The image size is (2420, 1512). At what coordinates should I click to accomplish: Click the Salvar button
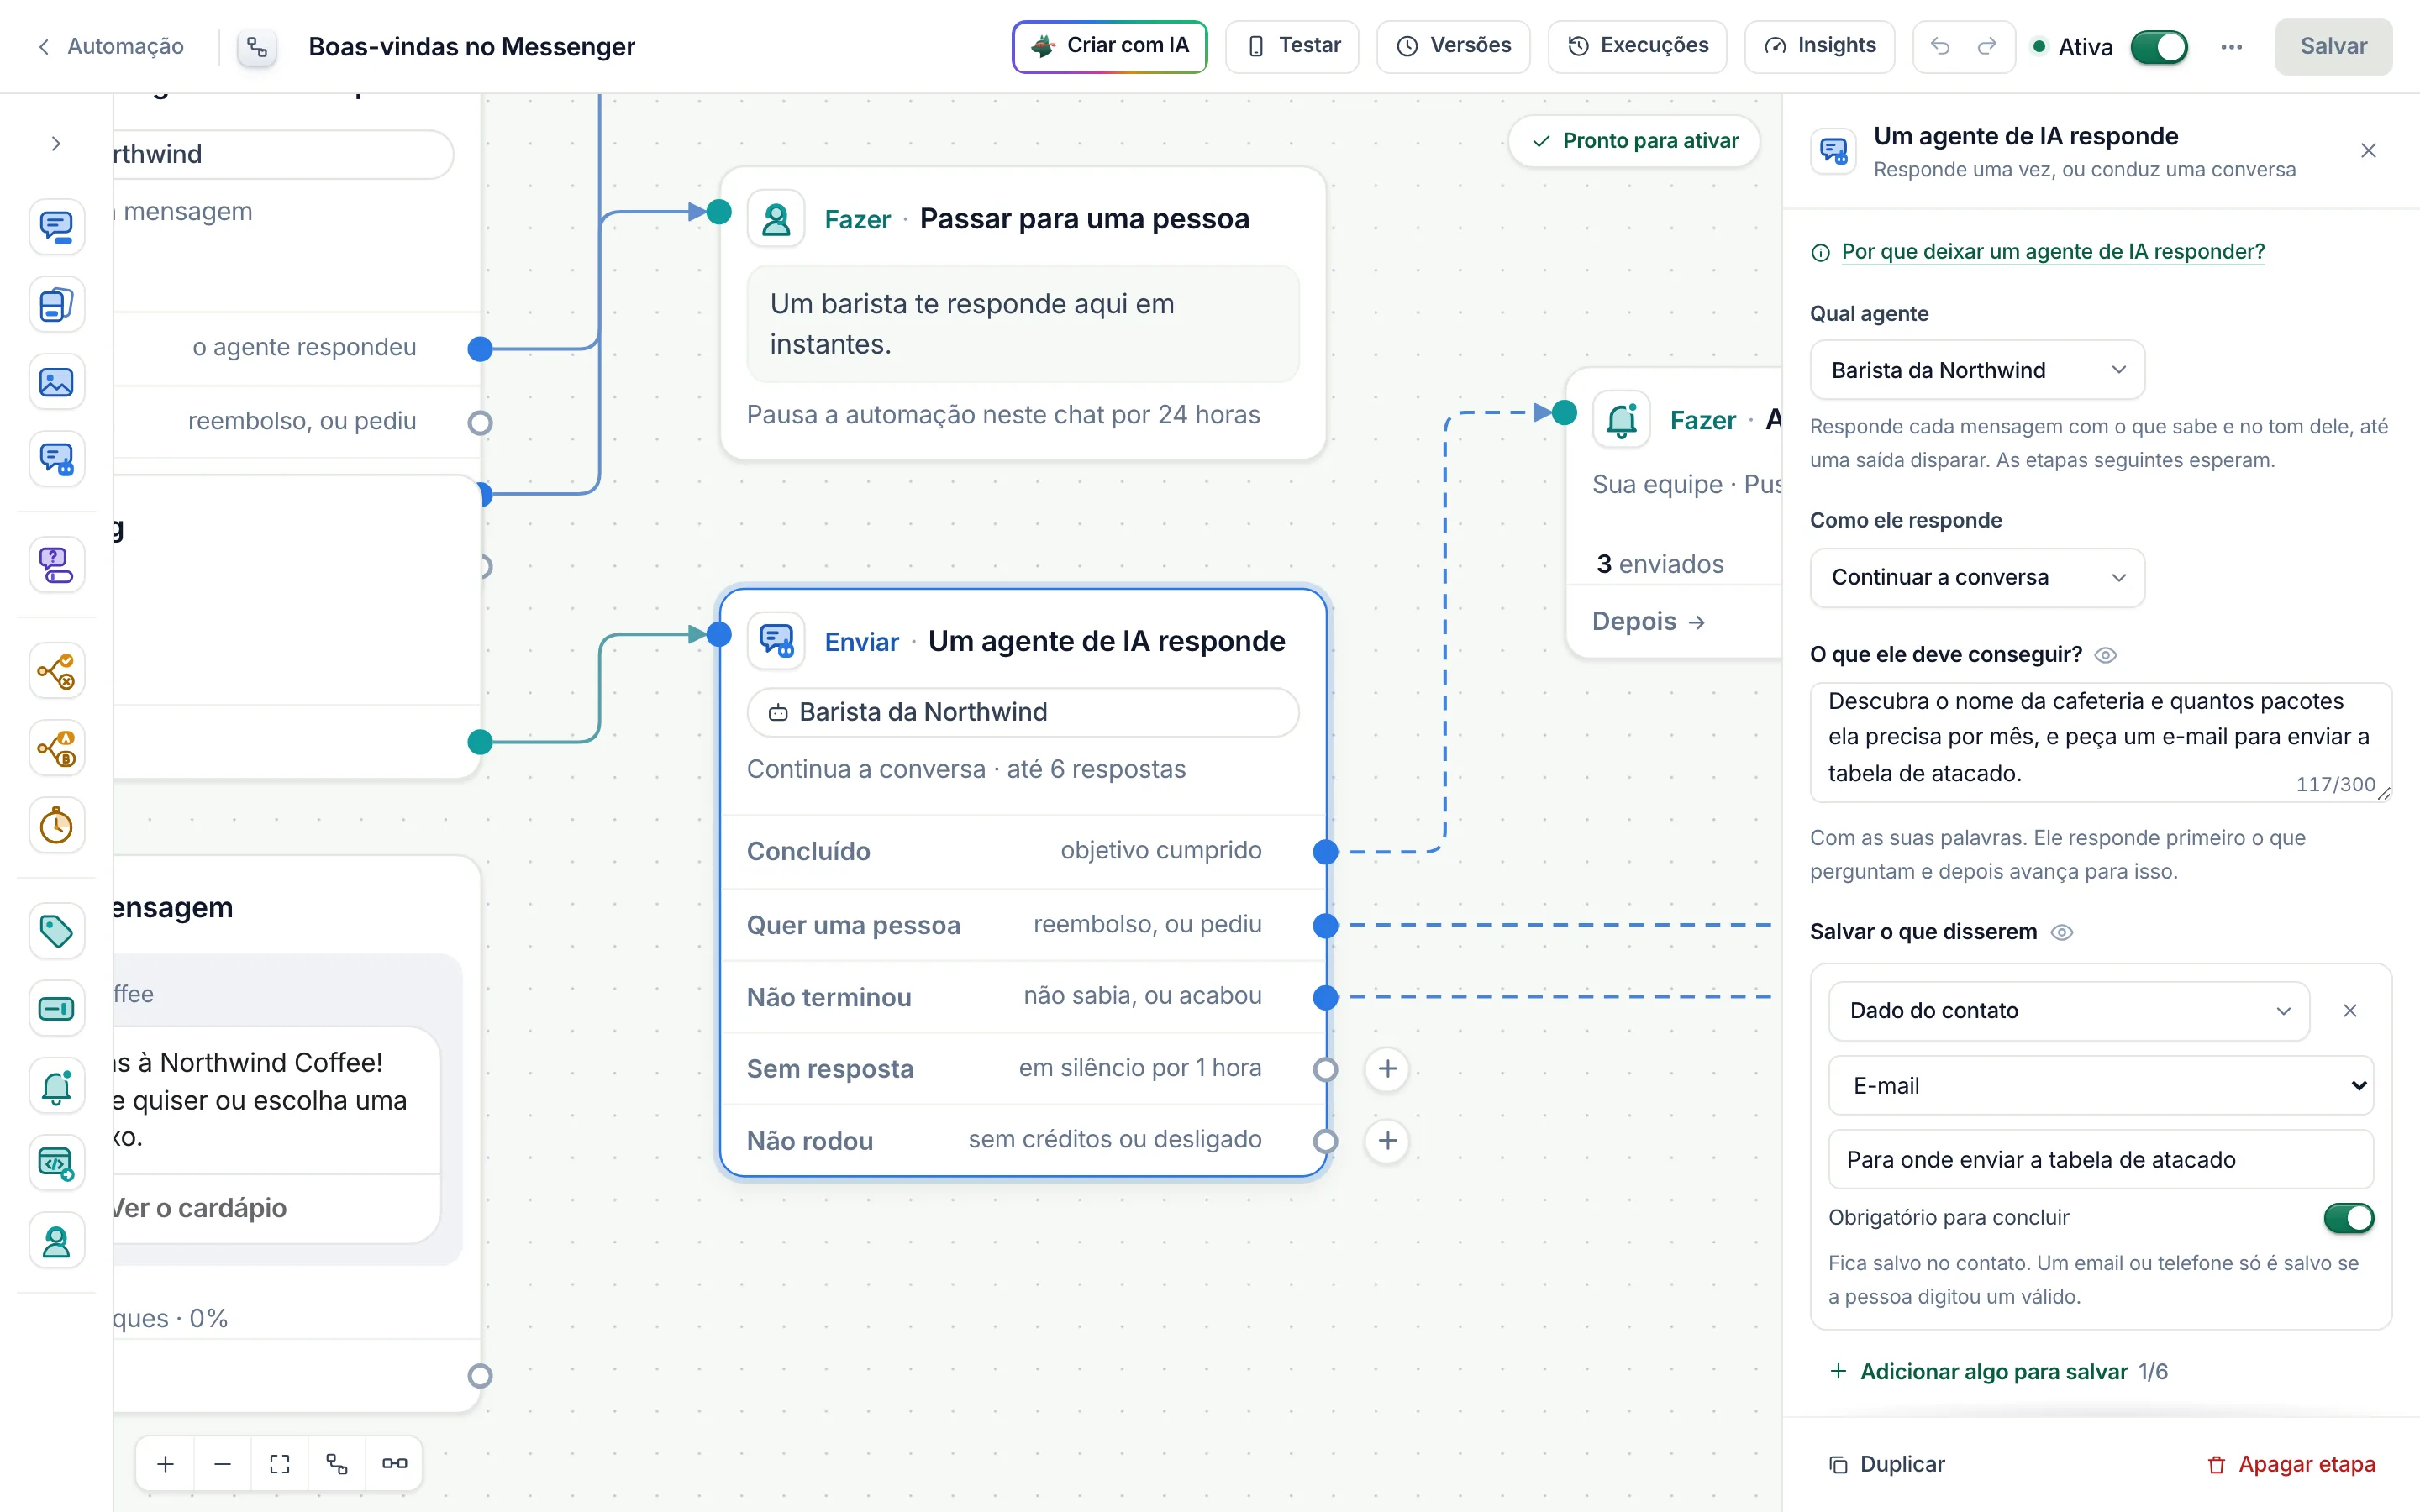pos(2333,46)
